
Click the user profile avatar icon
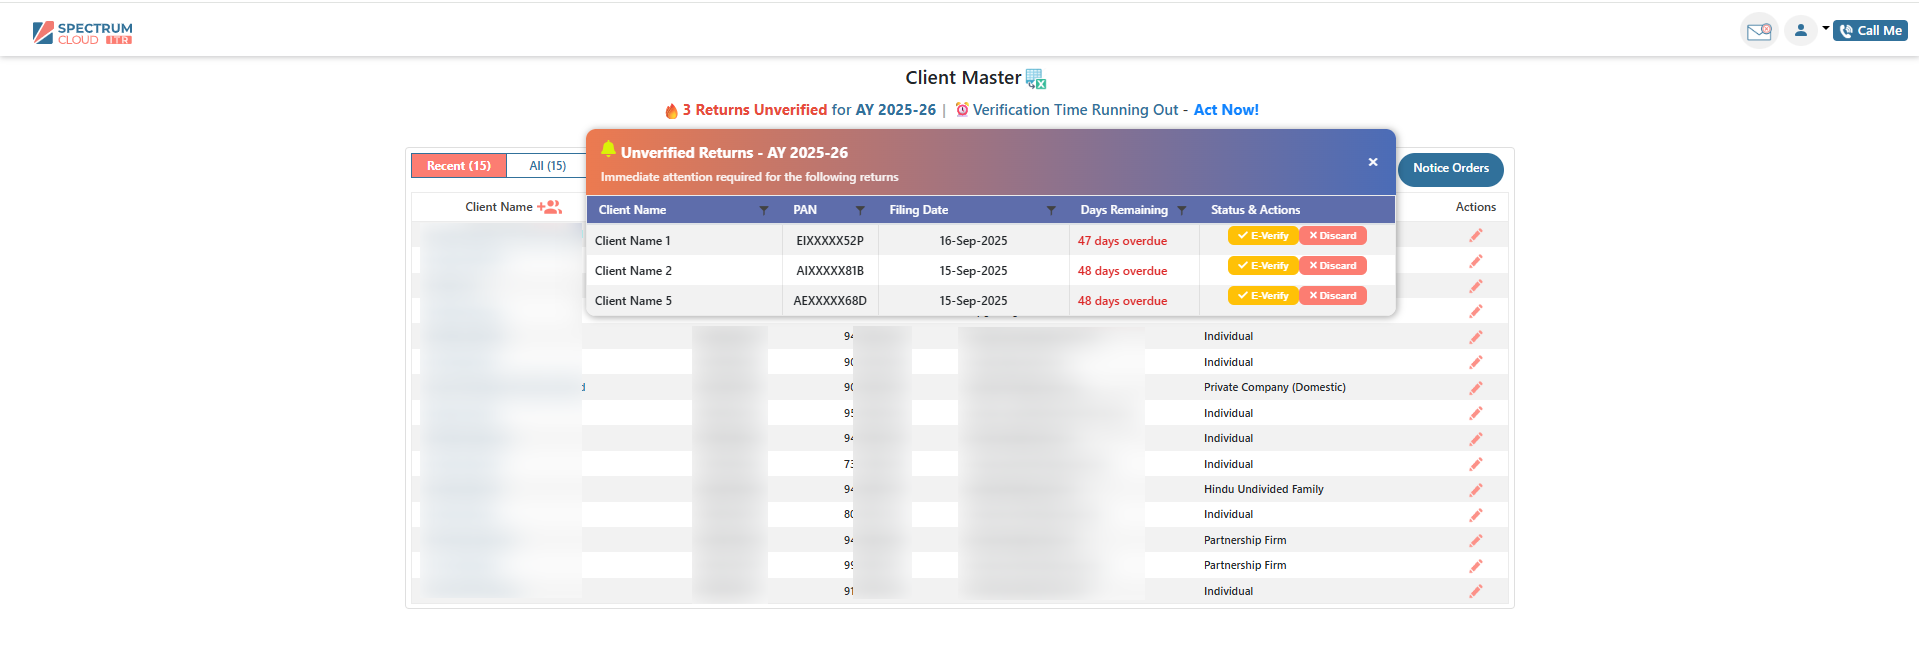coord(1800,31)
